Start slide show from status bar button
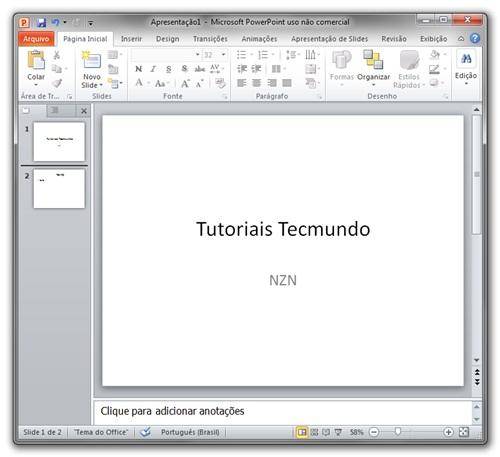The image size is (500, 457). 338,432
